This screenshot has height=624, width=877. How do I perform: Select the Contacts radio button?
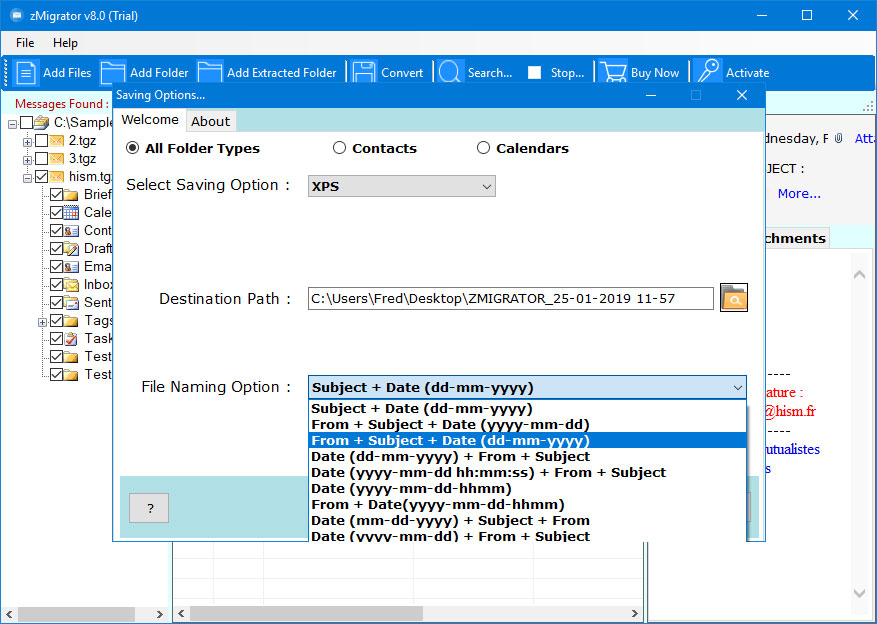tap(340, 148)
